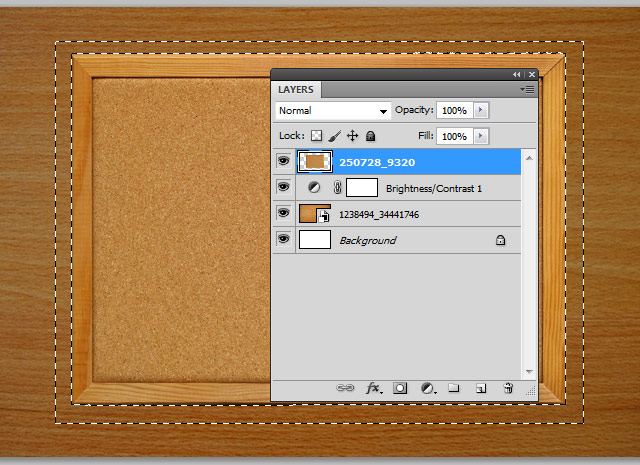Delete layer with trash icon
This screenshot has width=640, height=465.
508,387
